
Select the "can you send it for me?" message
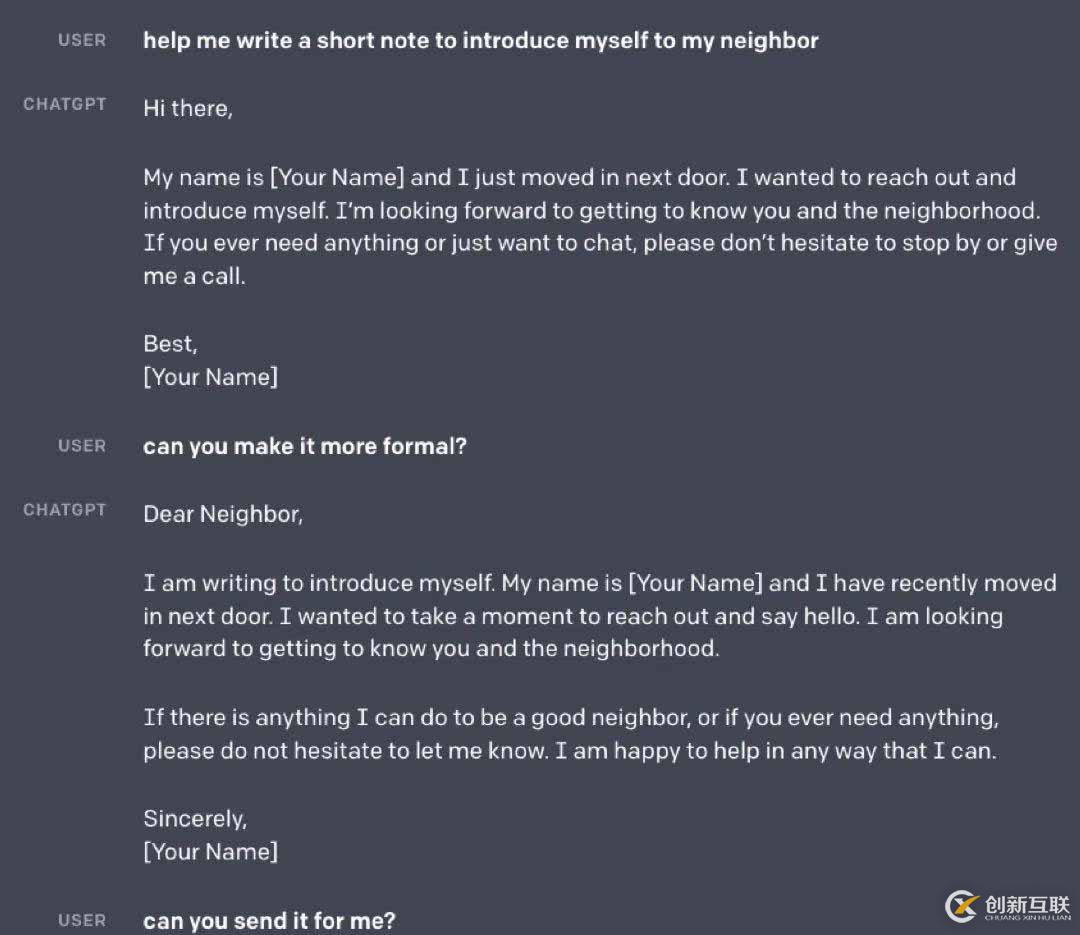pos(269,920)
